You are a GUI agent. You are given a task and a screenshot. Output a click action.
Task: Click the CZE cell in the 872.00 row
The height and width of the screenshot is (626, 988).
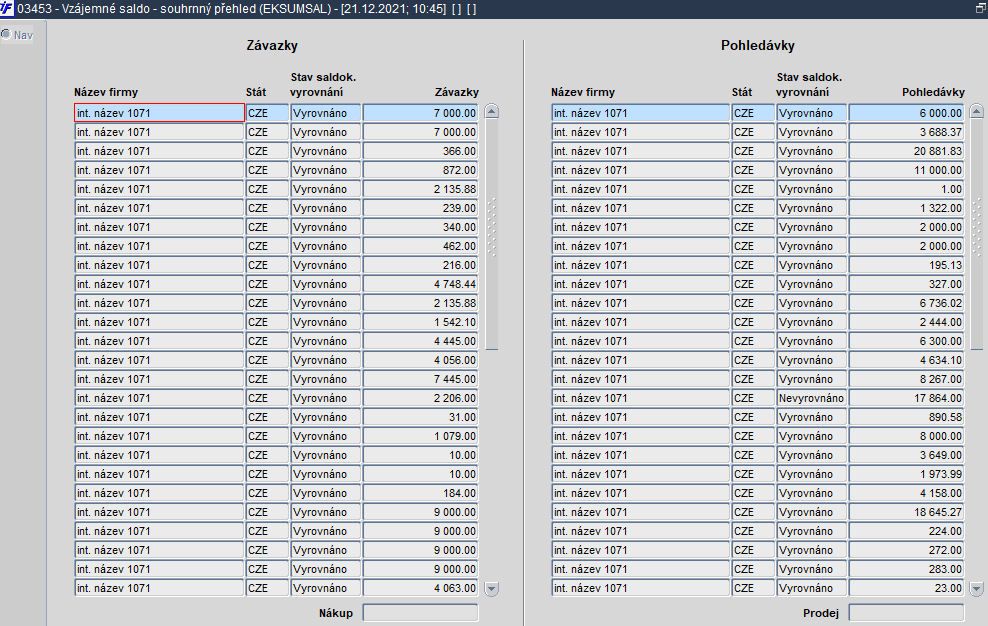click(267, 170)
